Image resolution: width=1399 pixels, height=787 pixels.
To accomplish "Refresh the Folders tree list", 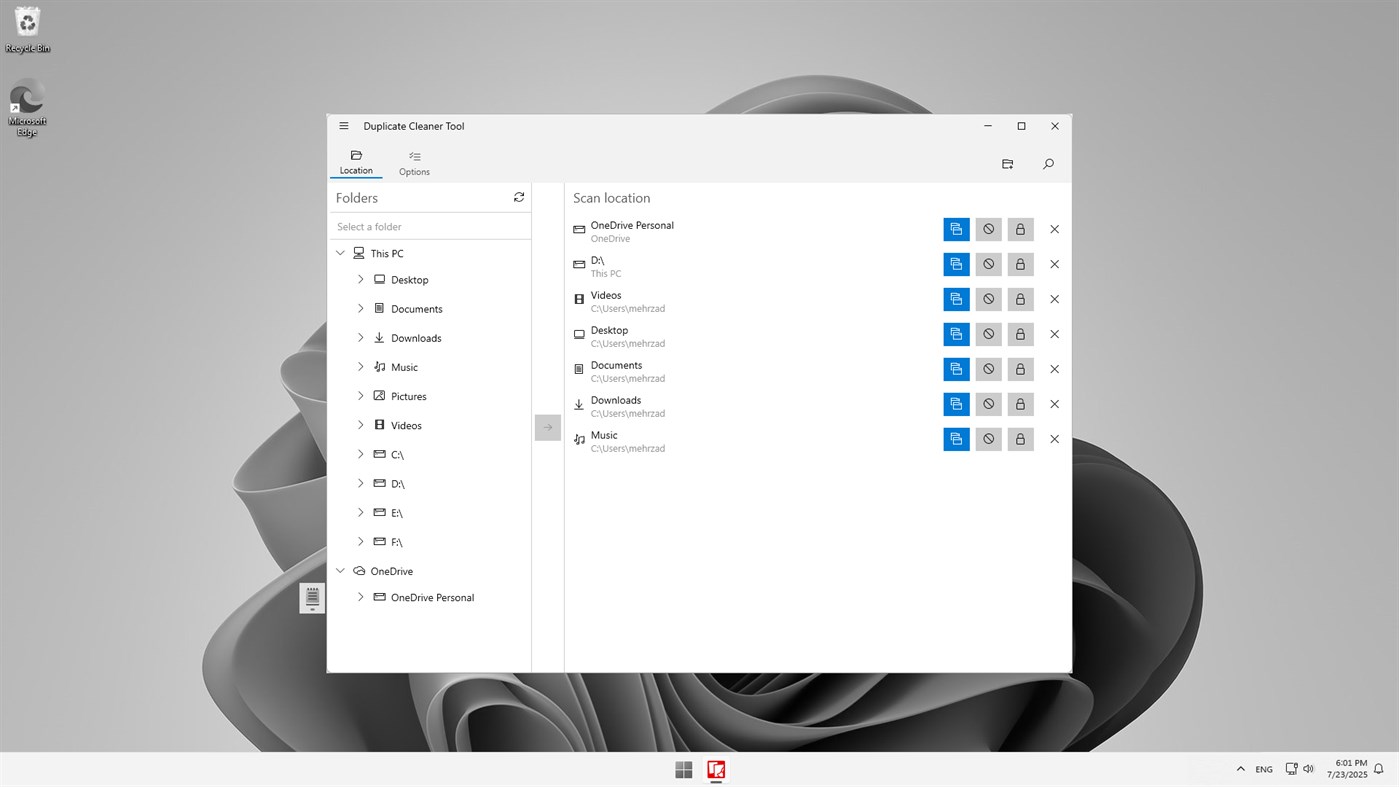I will (x=518, y=197).
